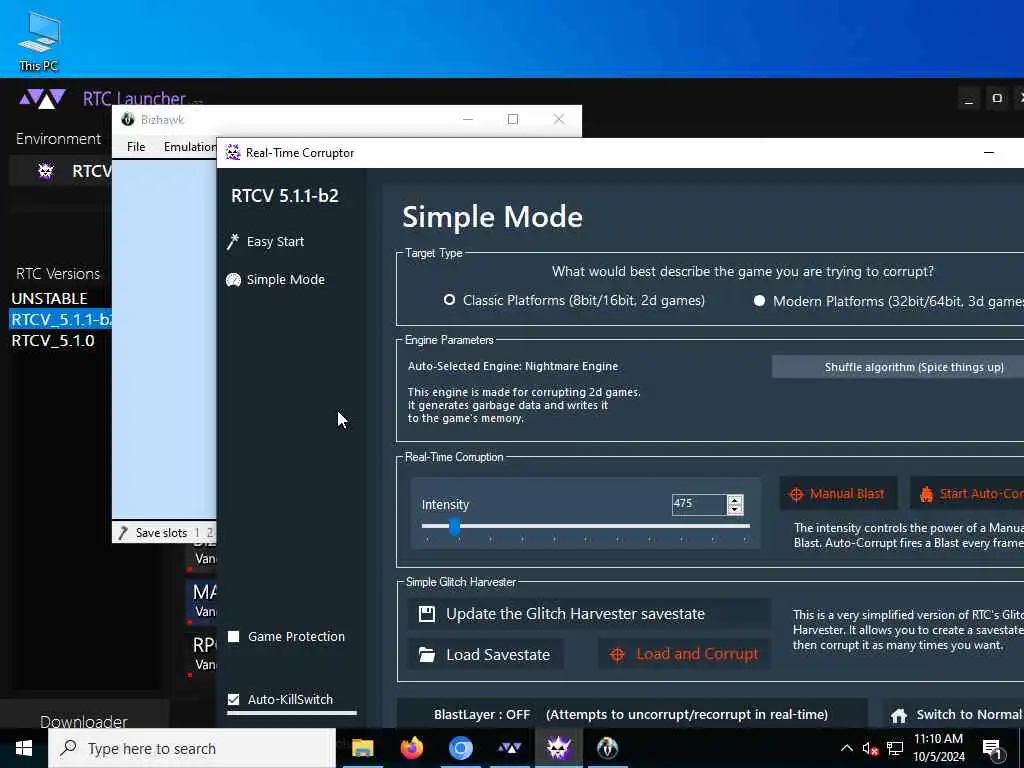
Task: Launch Firefox from the taskbar
Action: [411, 748]
